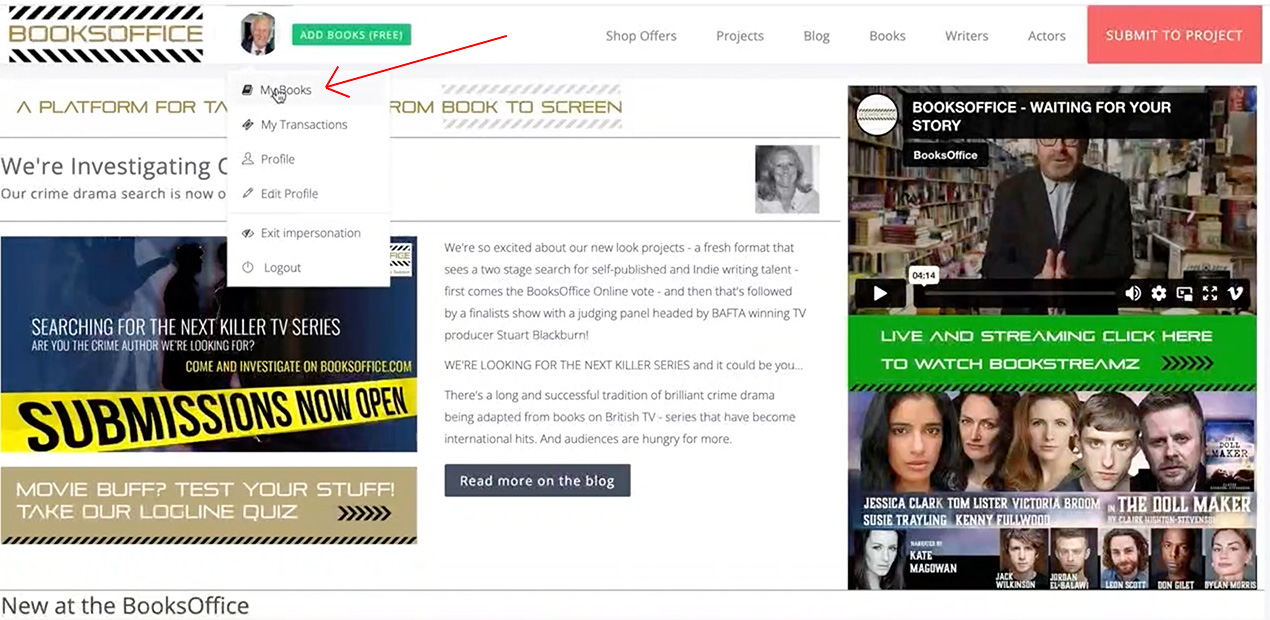Click the woman's portrait thumbnail

click(787, 179)
